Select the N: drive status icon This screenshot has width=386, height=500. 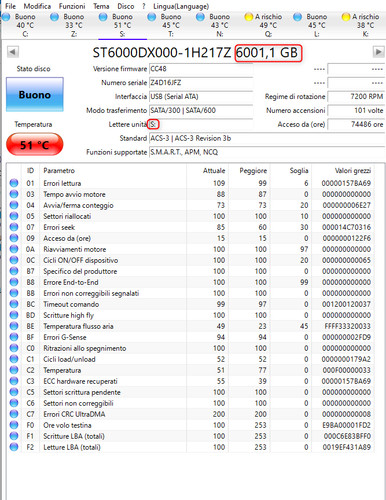tap(200, 17)
